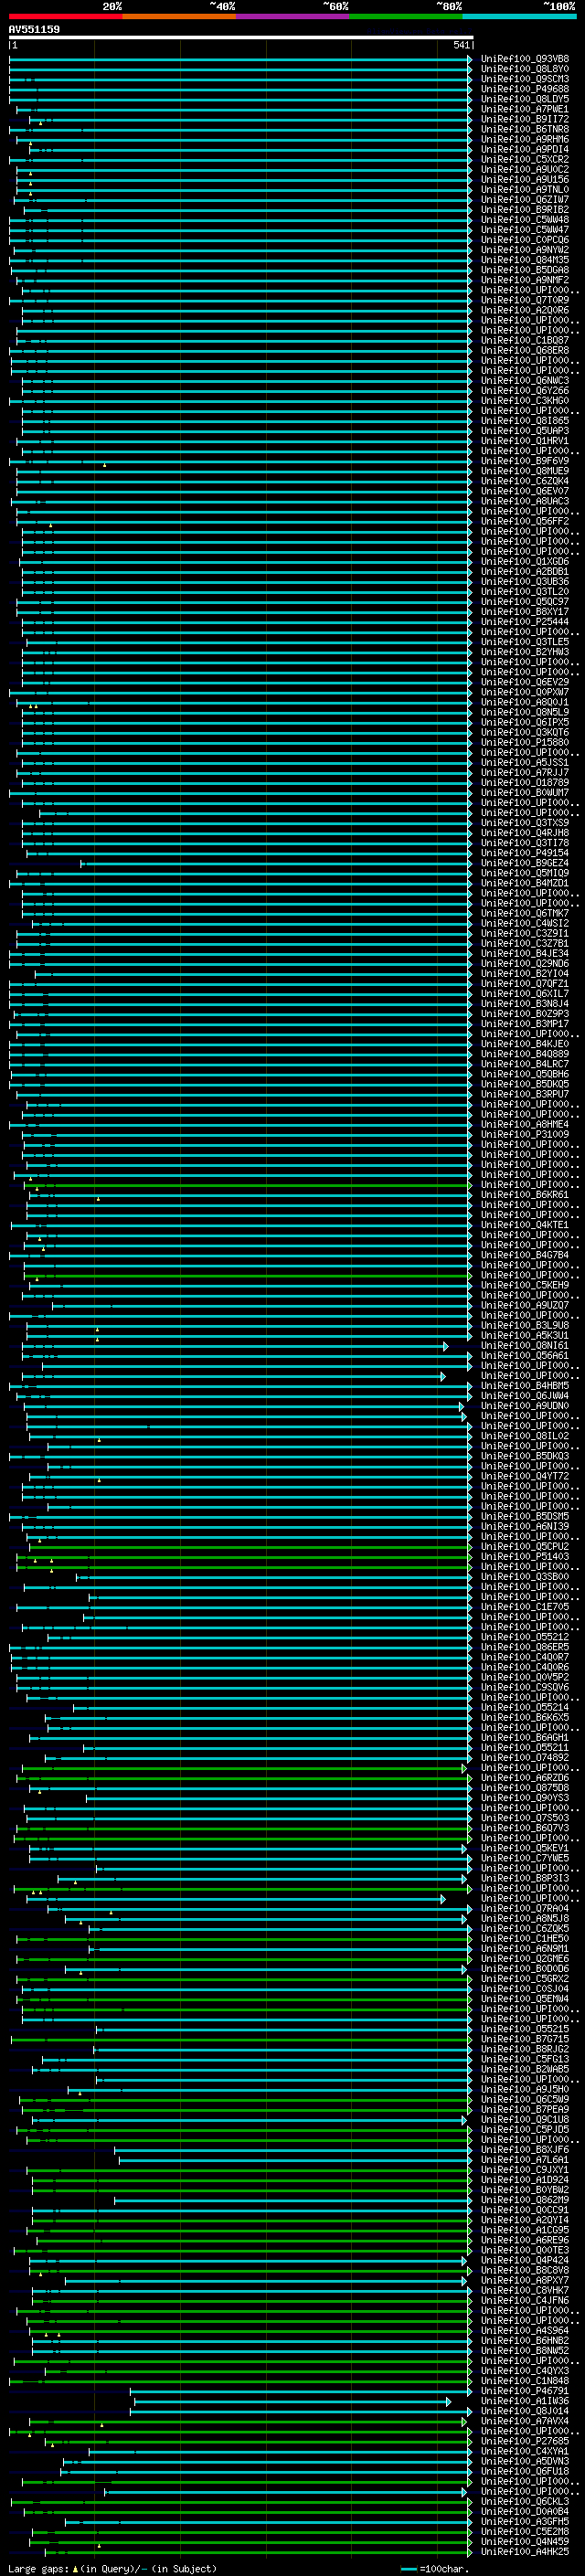Click hit label UniRef100_A6NI39
Image resolution: width=585 pixels, height=2576 pixels.
[525, 1527]
